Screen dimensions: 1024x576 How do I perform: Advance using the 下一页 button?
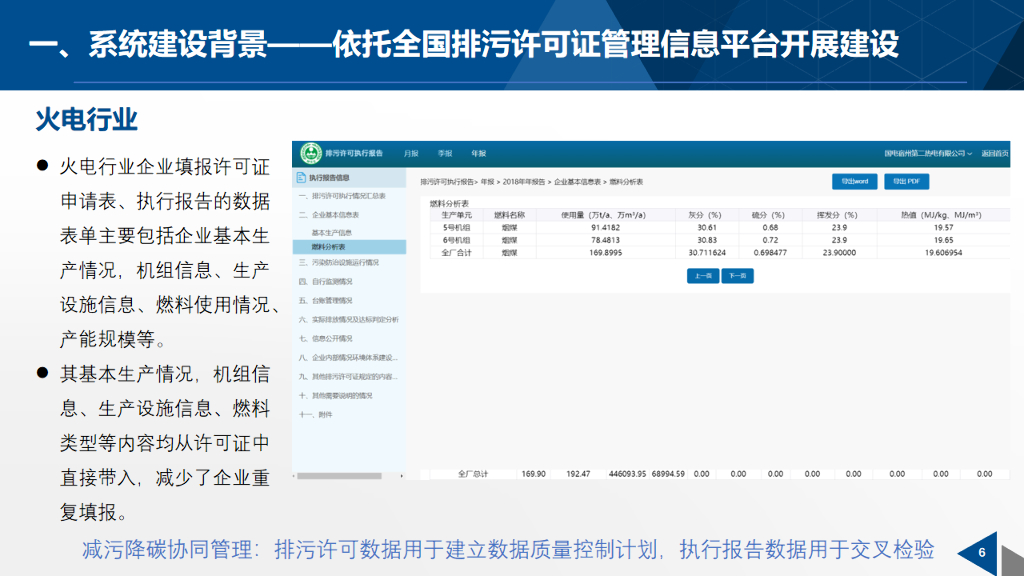pos(737,275)
